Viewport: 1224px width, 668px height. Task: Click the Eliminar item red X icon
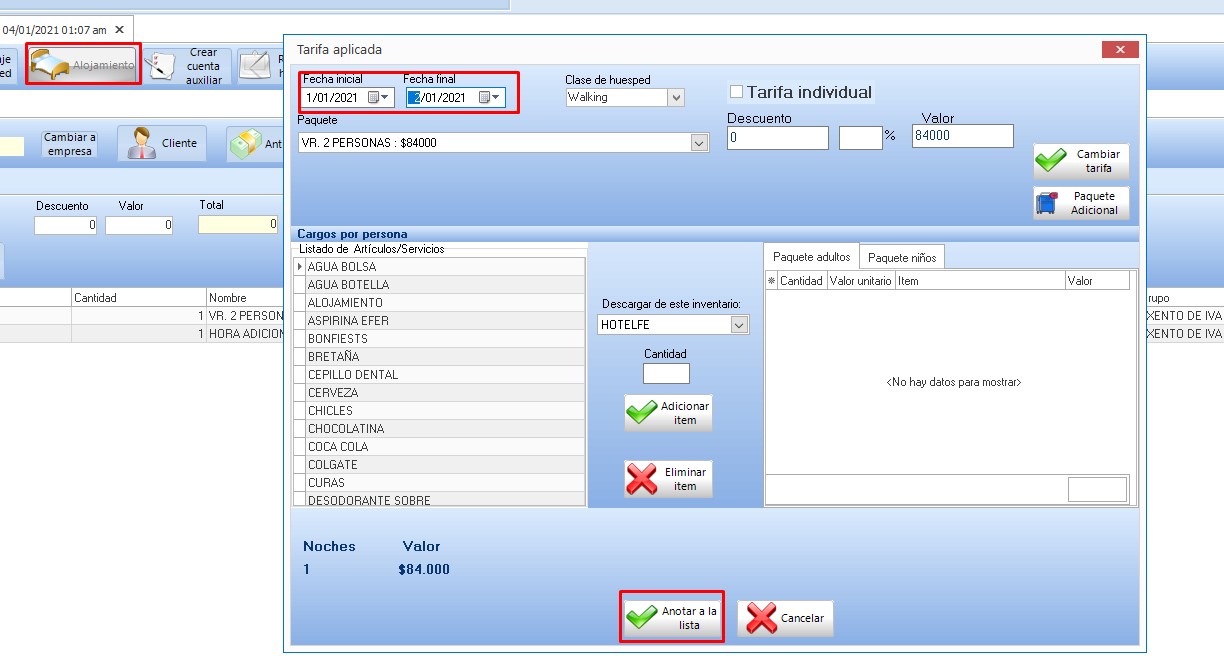click(x=641, y=478)
